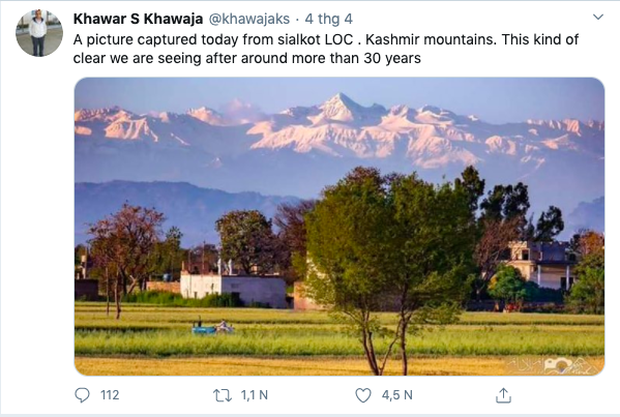Click the reply speech bubble icon
Viewport: 620px width, 417px height.
coord(82,395)
